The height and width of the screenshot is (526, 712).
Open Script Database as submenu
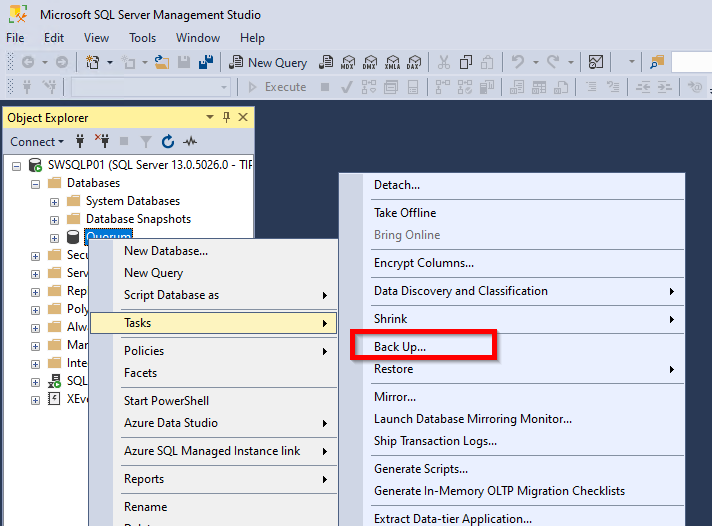pyautogui.click(x=213, y=295)
